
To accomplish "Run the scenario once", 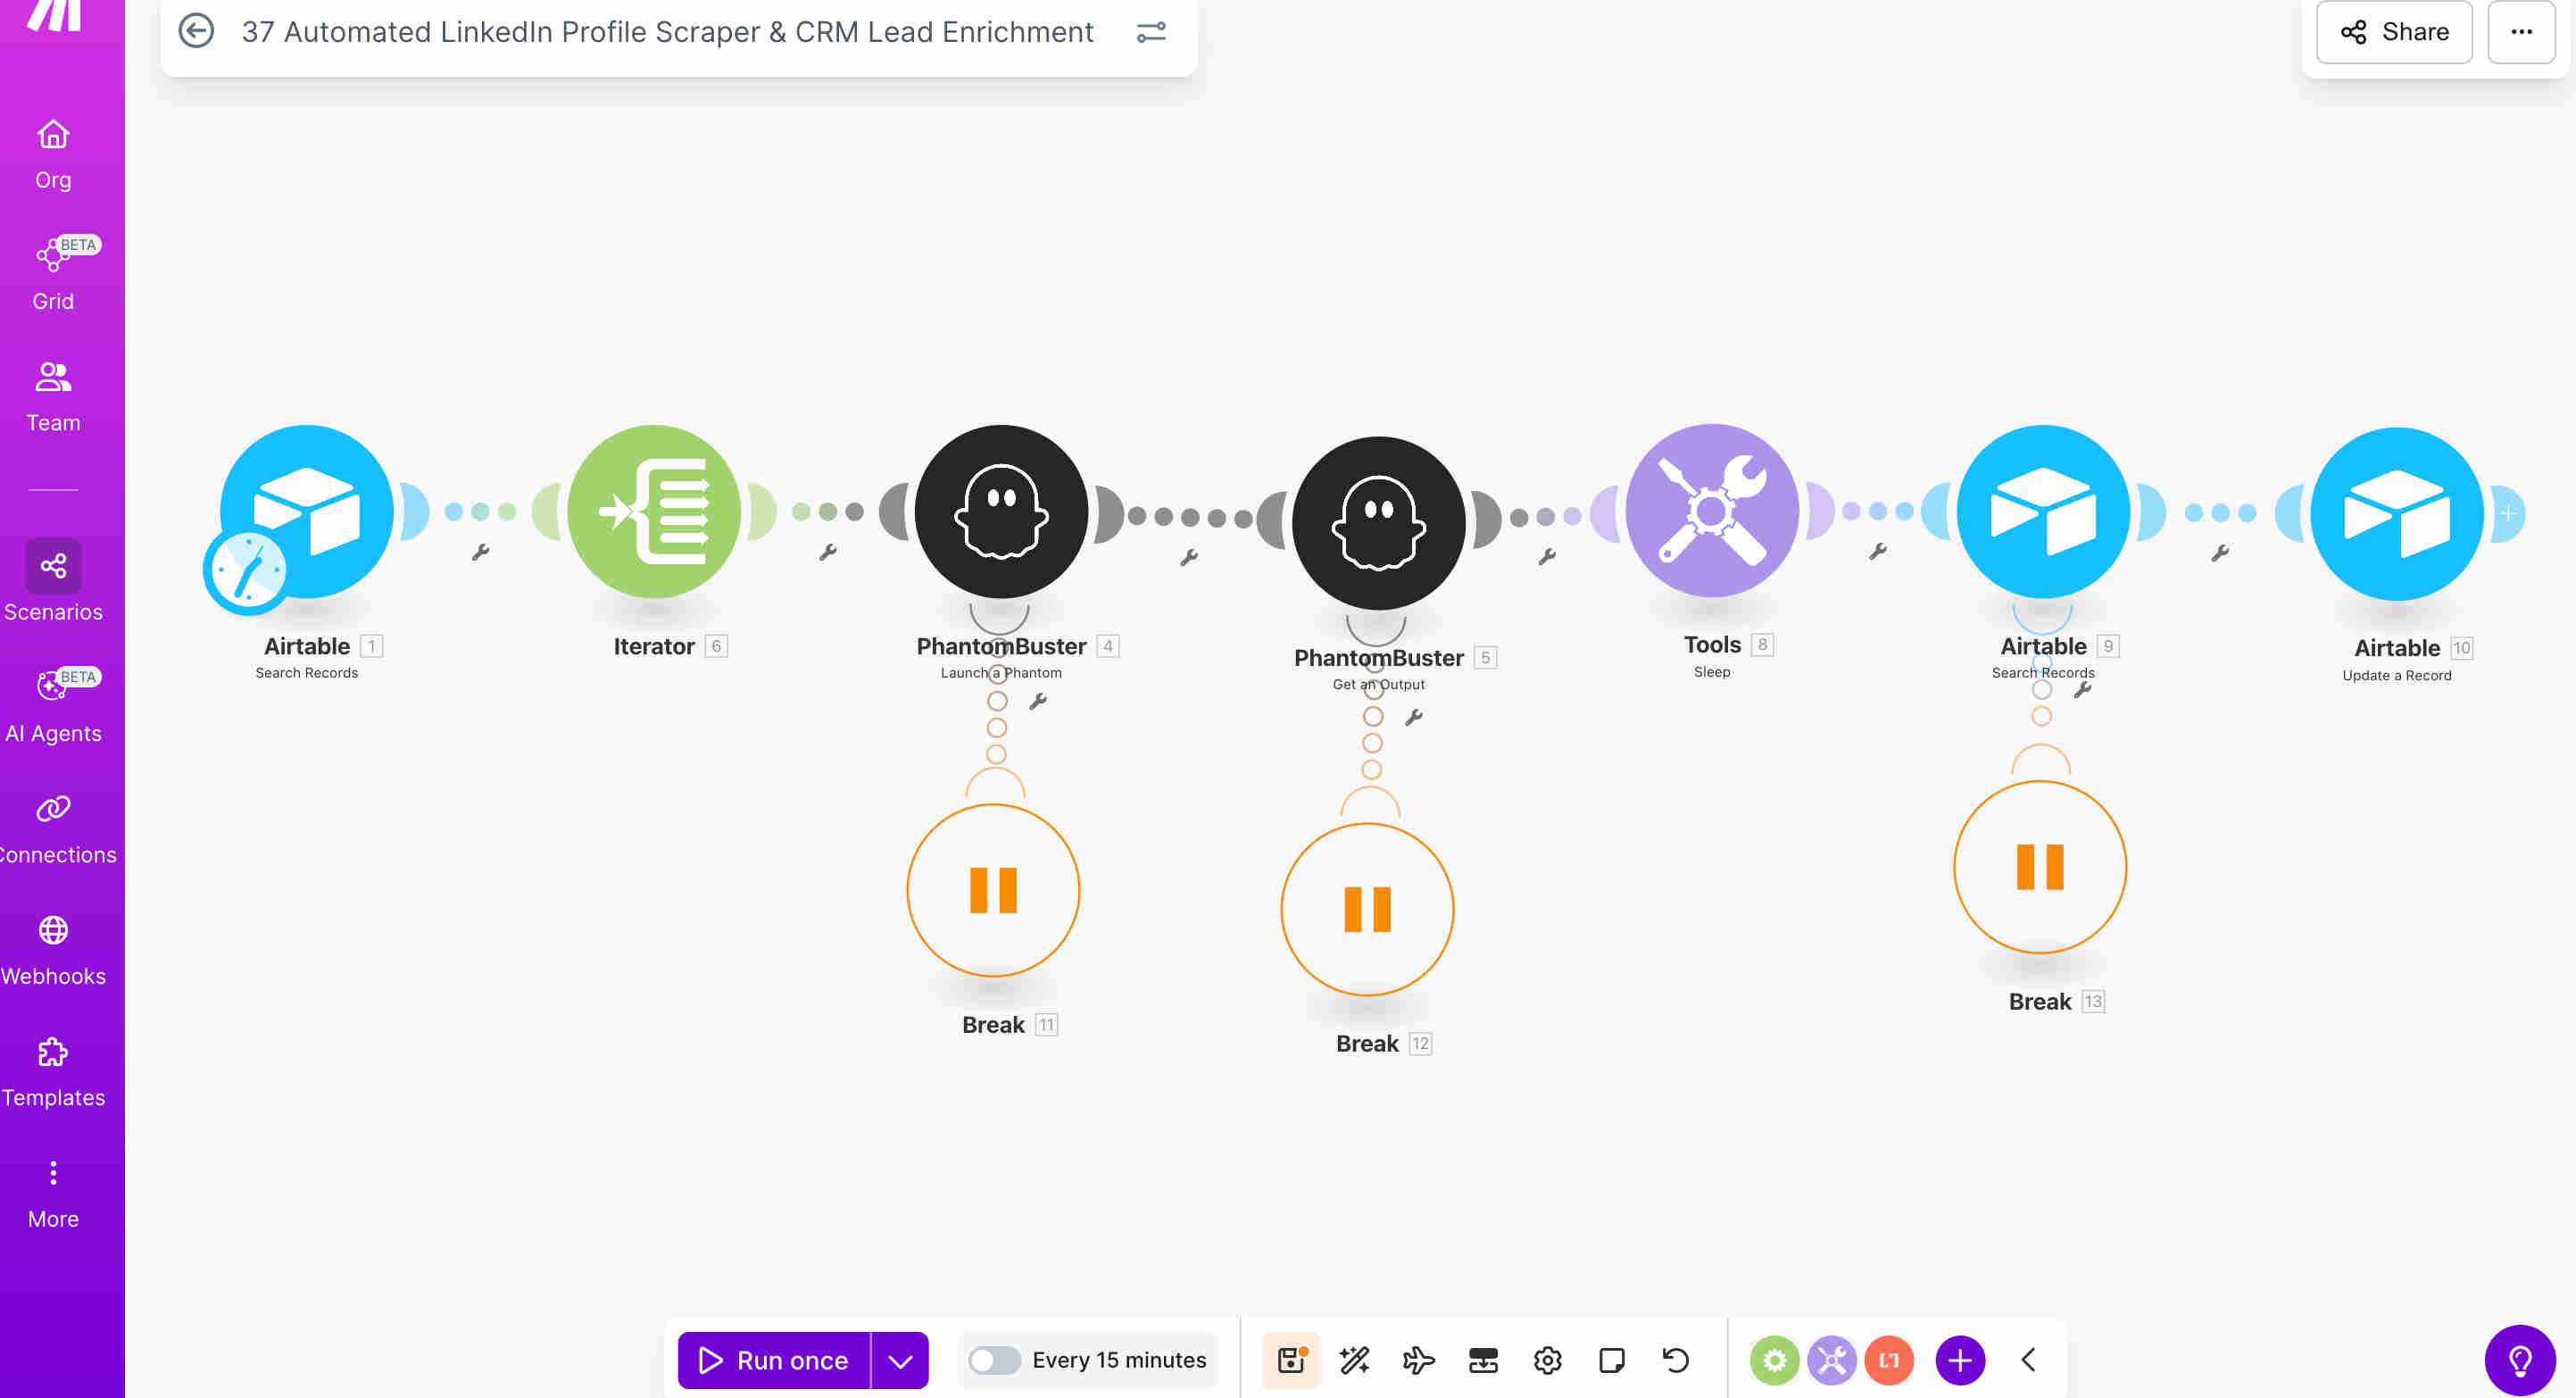I will click(774, 1360).
